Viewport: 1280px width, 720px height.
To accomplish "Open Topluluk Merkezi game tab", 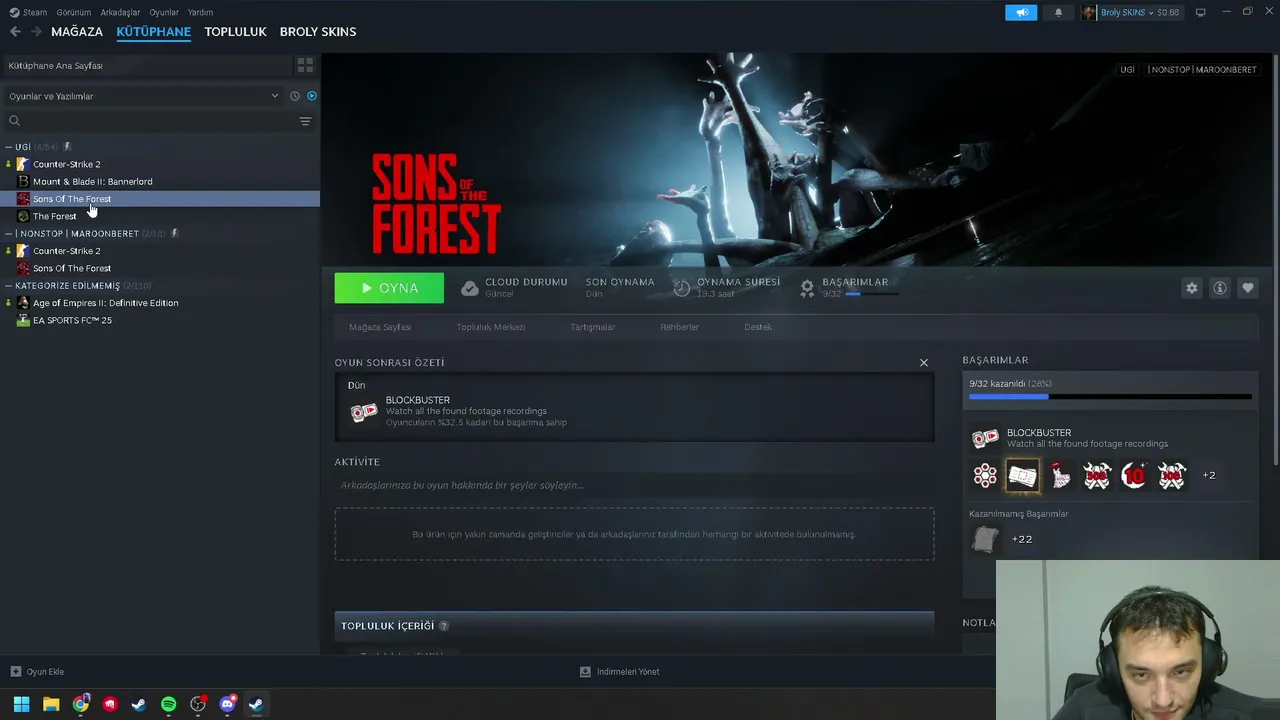I will pyautogui.click(x=491, y=327).
